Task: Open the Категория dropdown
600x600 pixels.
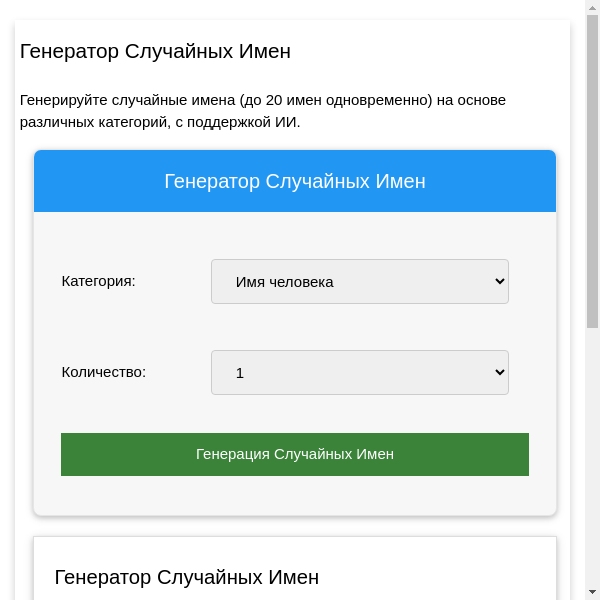Action: pos(359,282)
